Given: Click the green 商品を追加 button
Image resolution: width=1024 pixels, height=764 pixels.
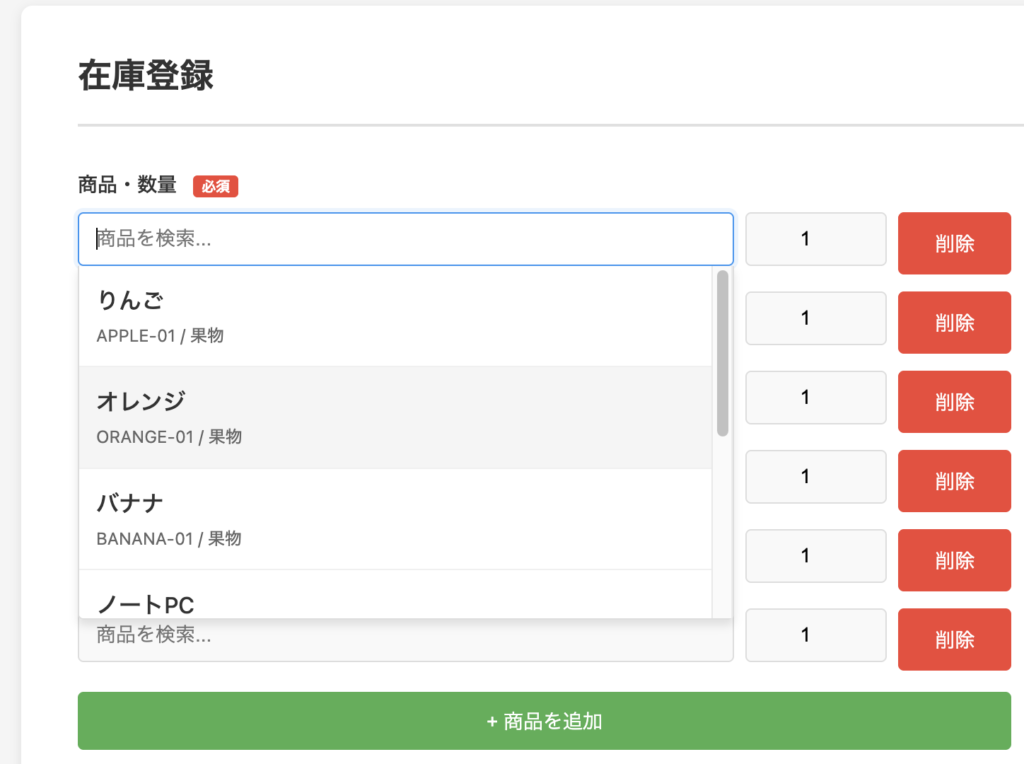Looking at the screenshot, I should point(544,721).
